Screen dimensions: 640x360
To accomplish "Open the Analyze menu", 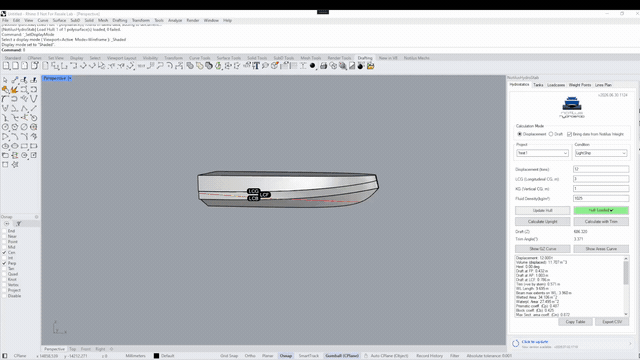I will point(175,20).
